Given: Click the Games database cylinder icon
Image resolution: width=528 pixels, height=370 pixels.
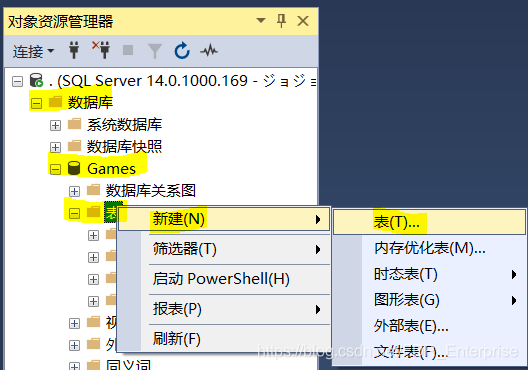Looking at the screenshot, I should (x=74, y=168).
